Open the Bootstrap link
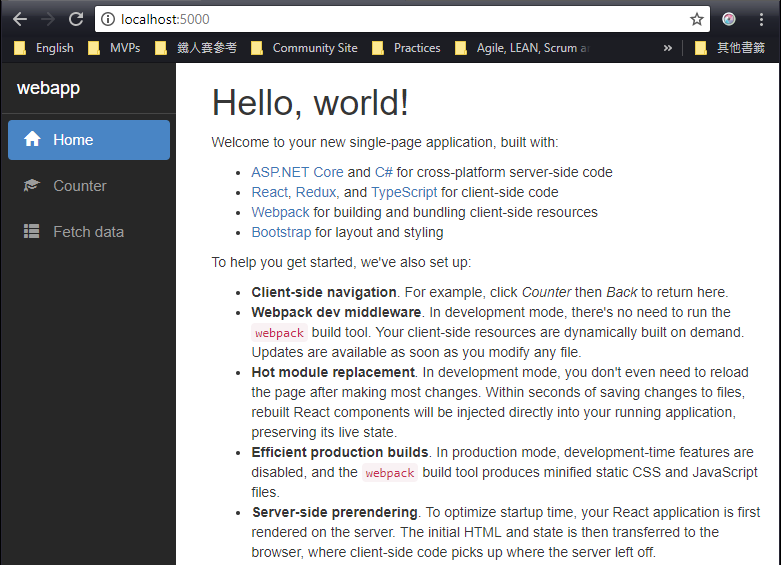The image size is (781, 565). tap(281, 232)
